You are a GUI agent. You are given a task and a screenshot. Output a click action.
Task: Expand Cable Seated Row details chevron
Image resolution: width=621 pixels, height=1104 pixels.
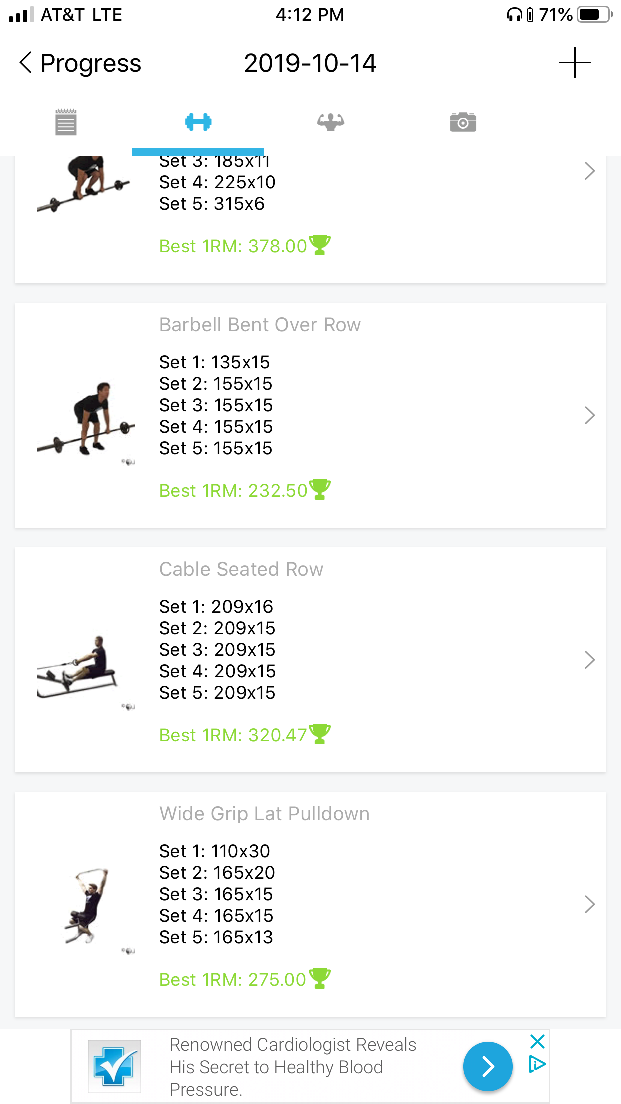[x=589, y=660]
